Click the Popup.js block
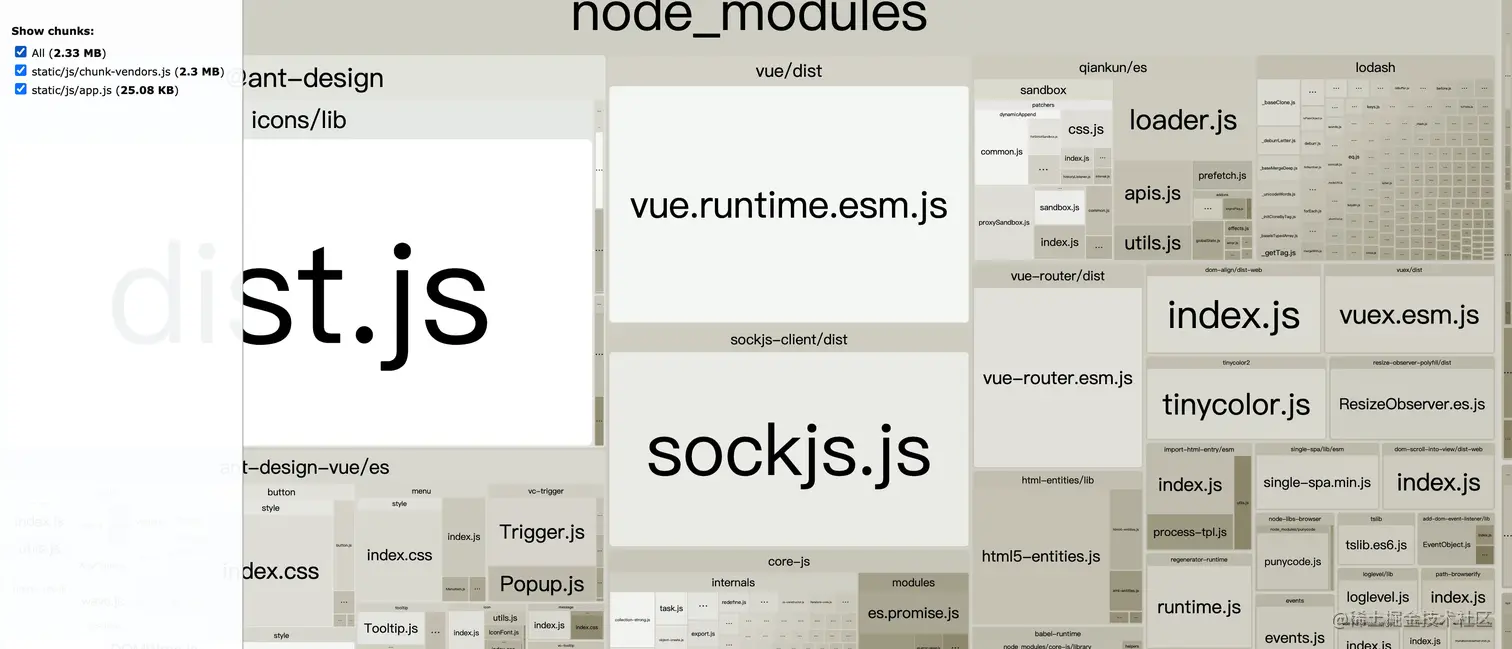 click(x=542, y=584)
